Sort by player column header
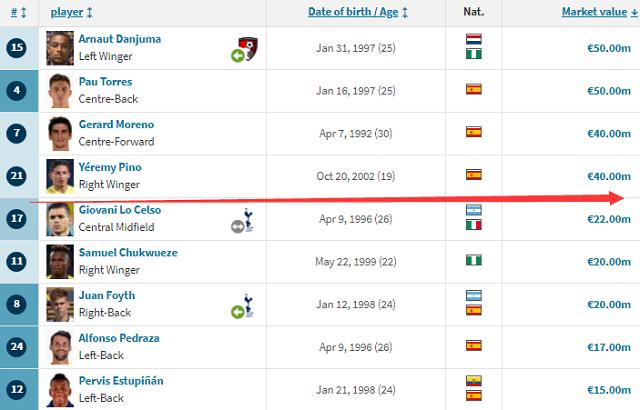This screenshot has width=640, height=410. click(72, 12)
